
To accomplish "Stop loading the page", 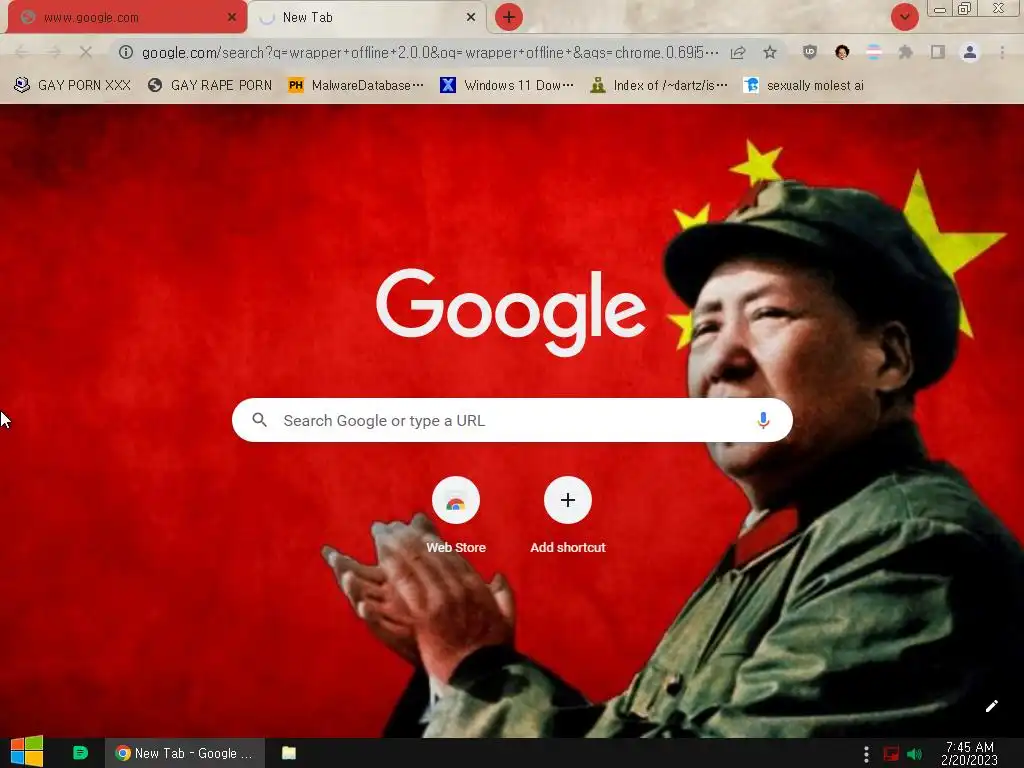I will click(x=86, y=52).
